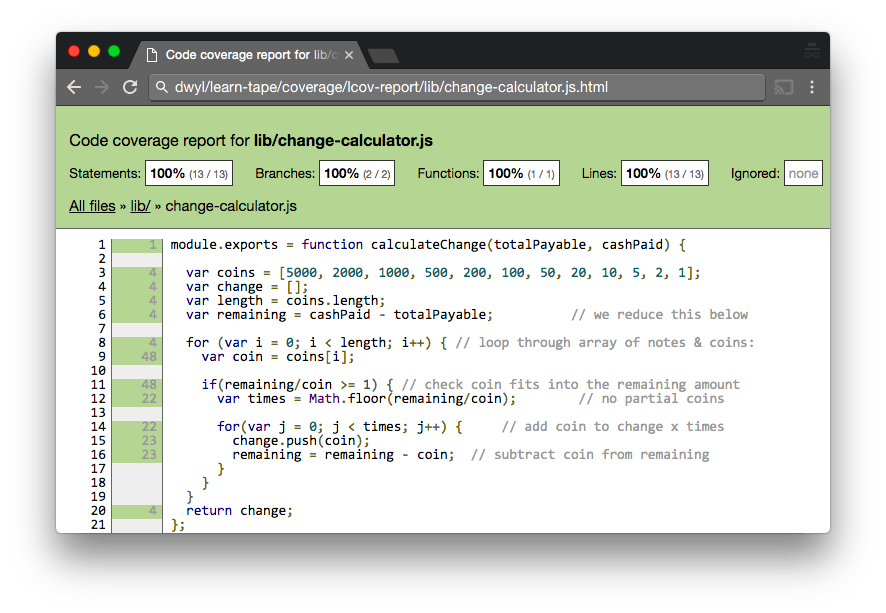The width and height of the screenshot is (886, 613).
Task: Click the Branches 100% (2 / 2) box
Action: point(357,173)
